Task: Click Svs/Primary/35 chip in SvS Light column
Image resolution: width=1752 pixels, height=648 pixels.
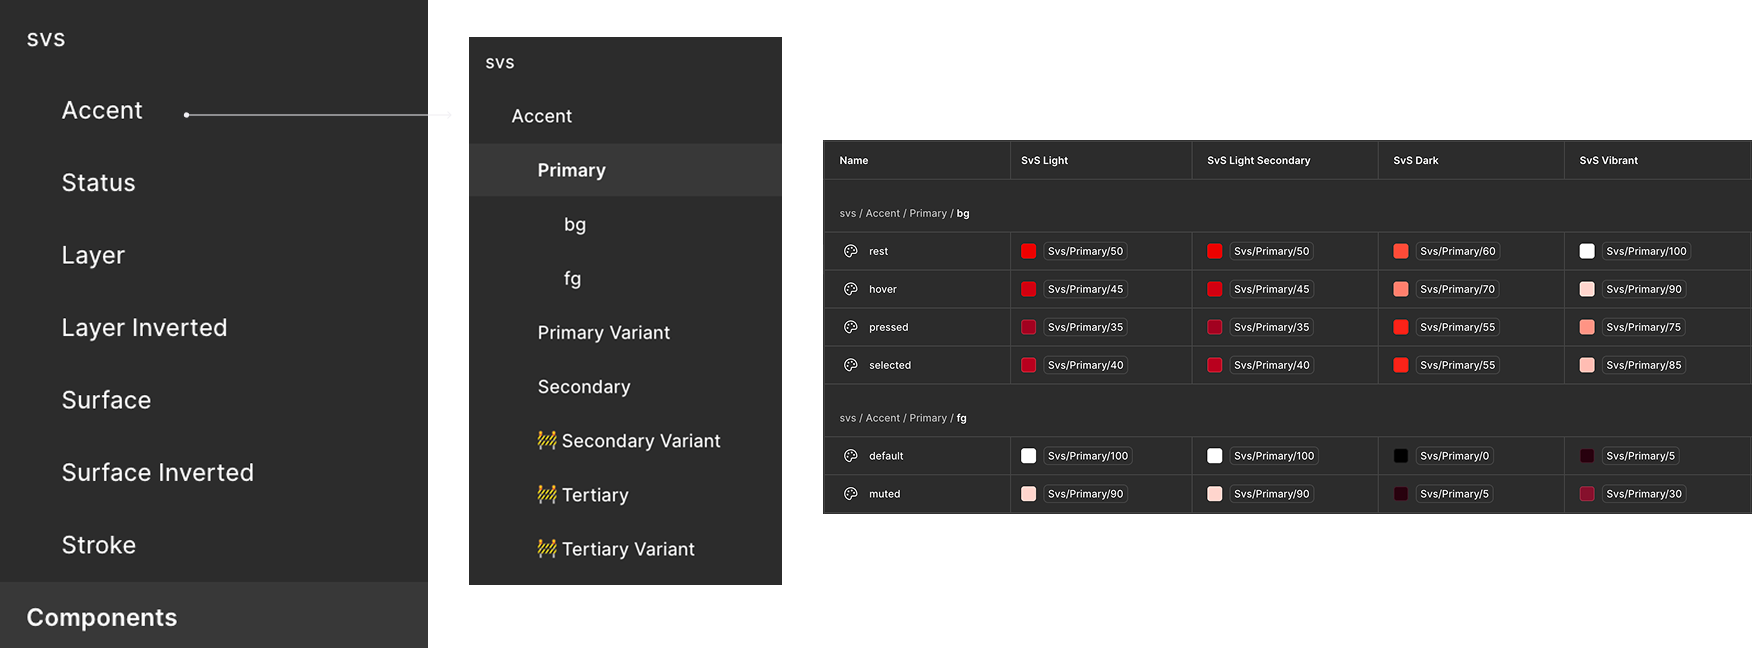Action: click(1085, 327)
